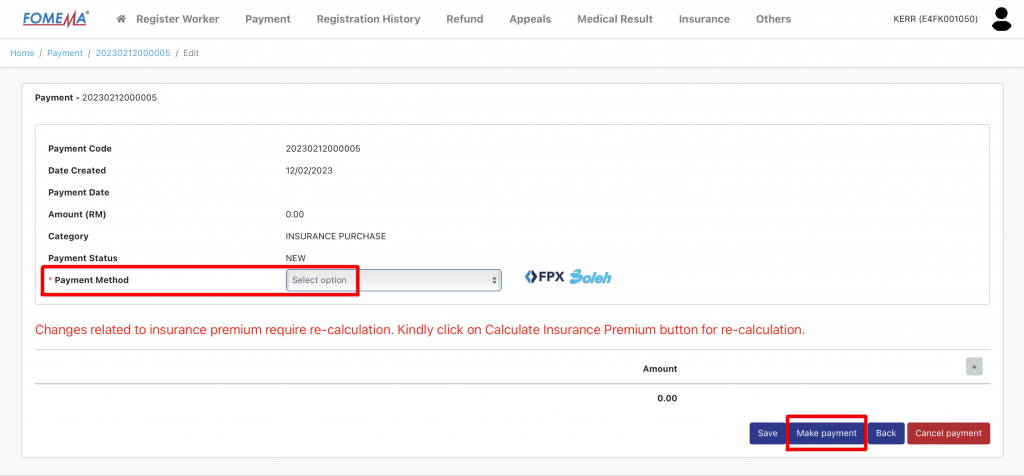Viewport: 1024px width, 476px height.
Task: Click the FOMEMA logo
Action: coord(56,18)
